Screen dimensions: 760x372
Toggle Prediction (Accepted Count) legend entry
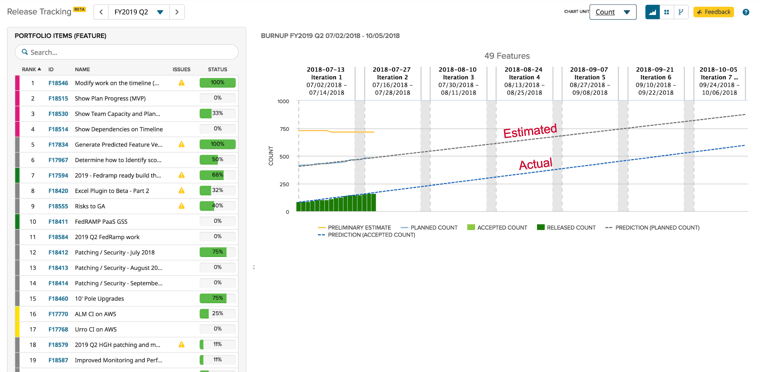point(366,235)
